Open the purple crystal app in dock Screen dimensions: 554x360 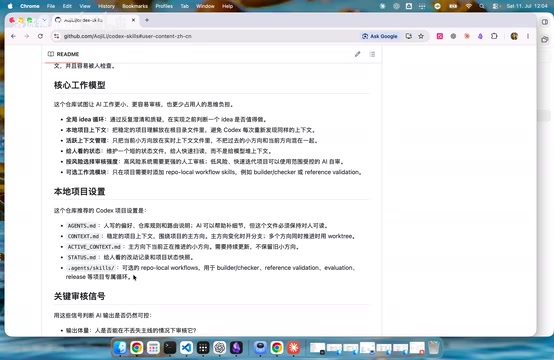coord(236,348)
